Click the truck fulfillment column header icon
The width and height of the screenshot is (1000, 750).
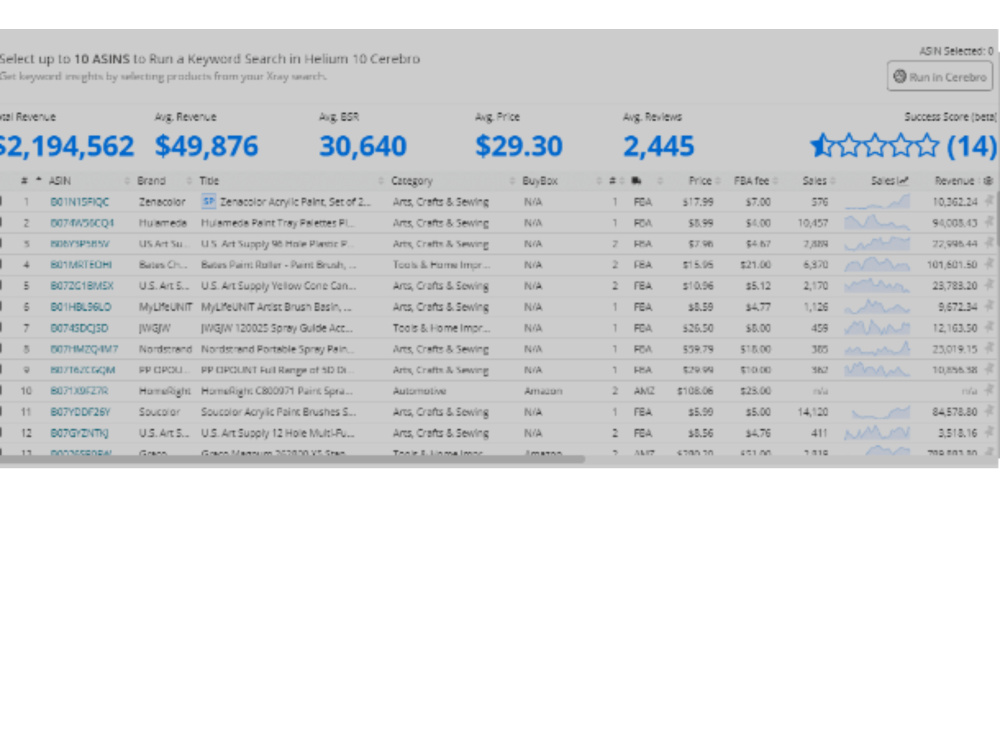[x=636, y=181]
